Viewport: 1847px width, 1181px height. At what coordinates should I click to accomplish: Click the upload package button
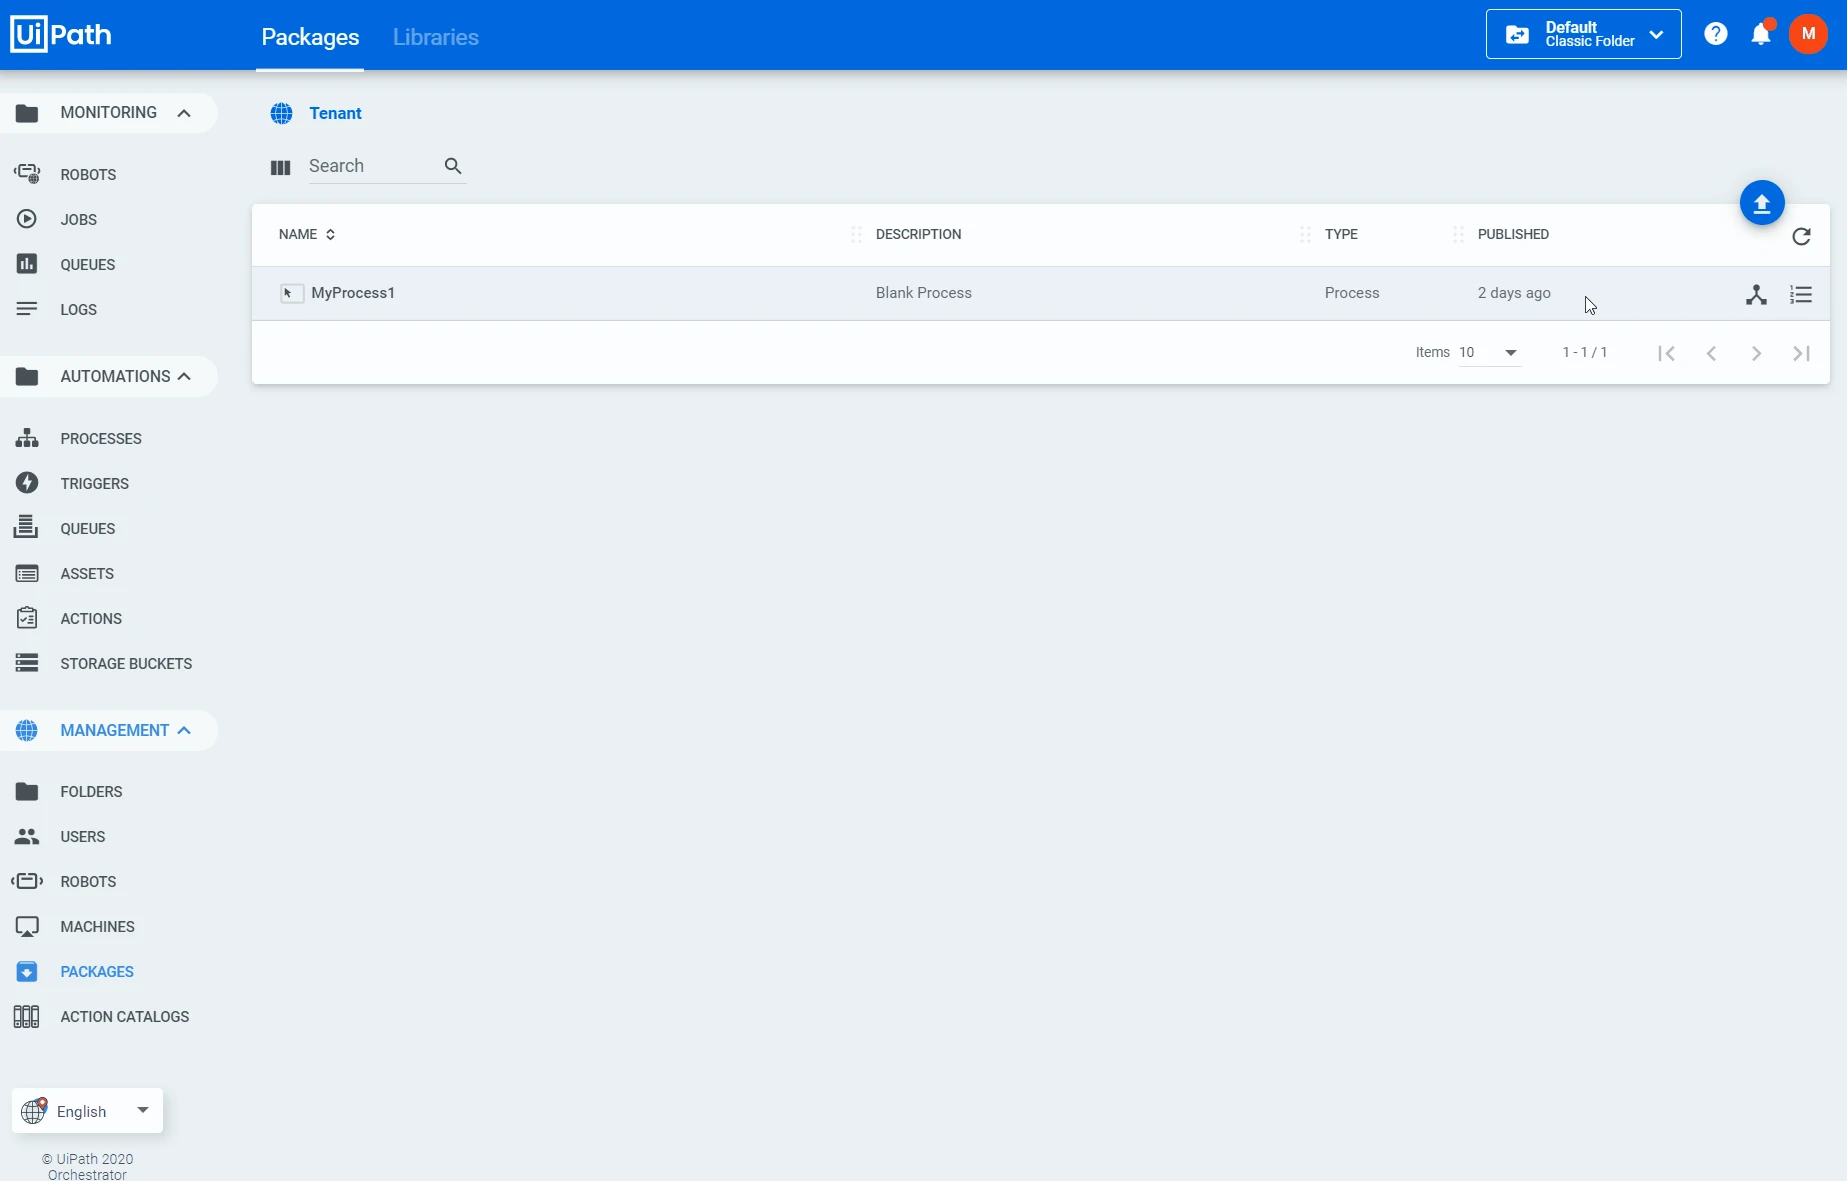pos(1762,203)
